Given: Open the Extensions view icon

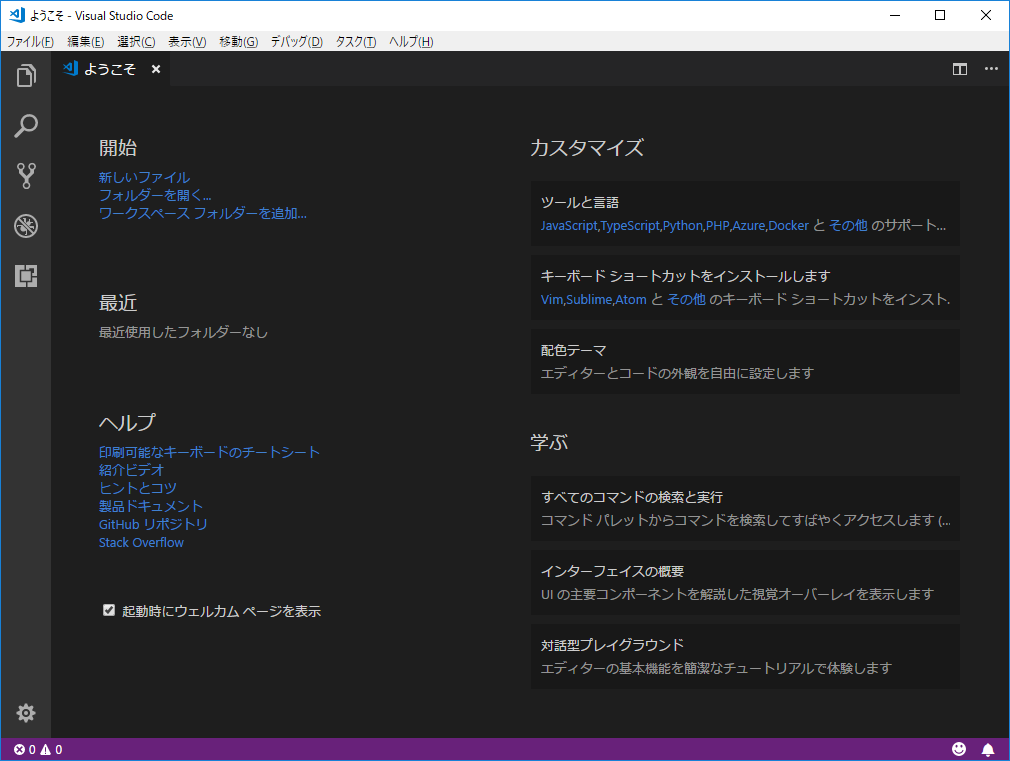Looking at the screenshot, I should [x=26, y=276].
